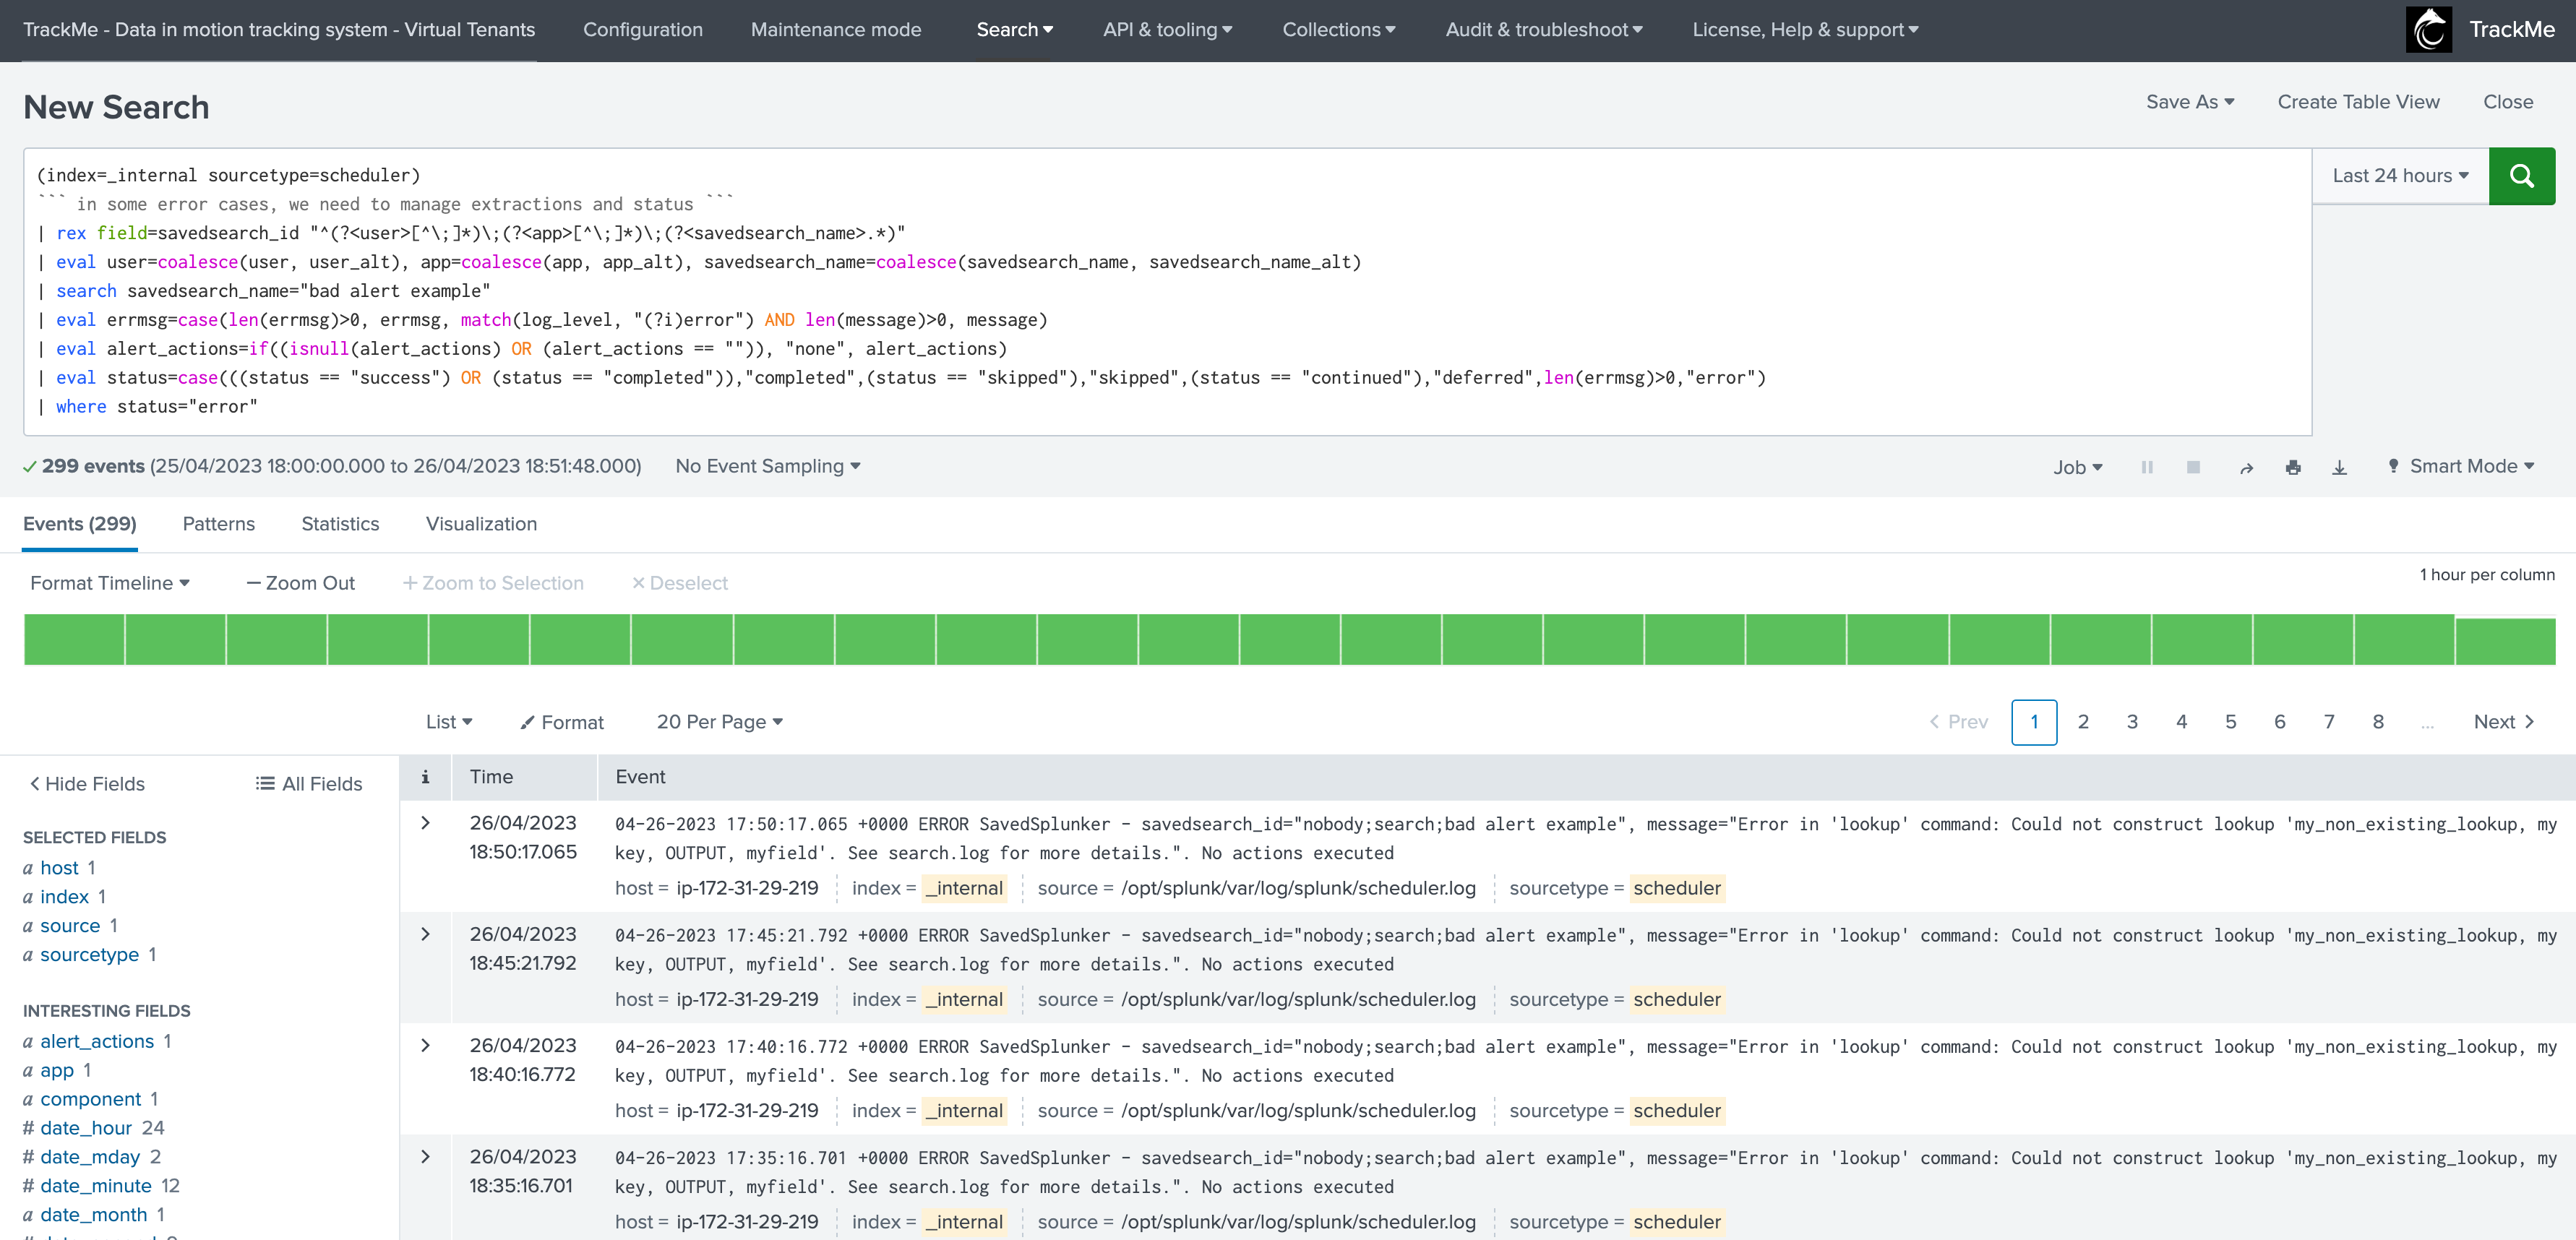Viewport: 2576px width, 1240px height.
Task: Open the Job dropdown
Action: pyautogui.click(x=2077, y=467)
